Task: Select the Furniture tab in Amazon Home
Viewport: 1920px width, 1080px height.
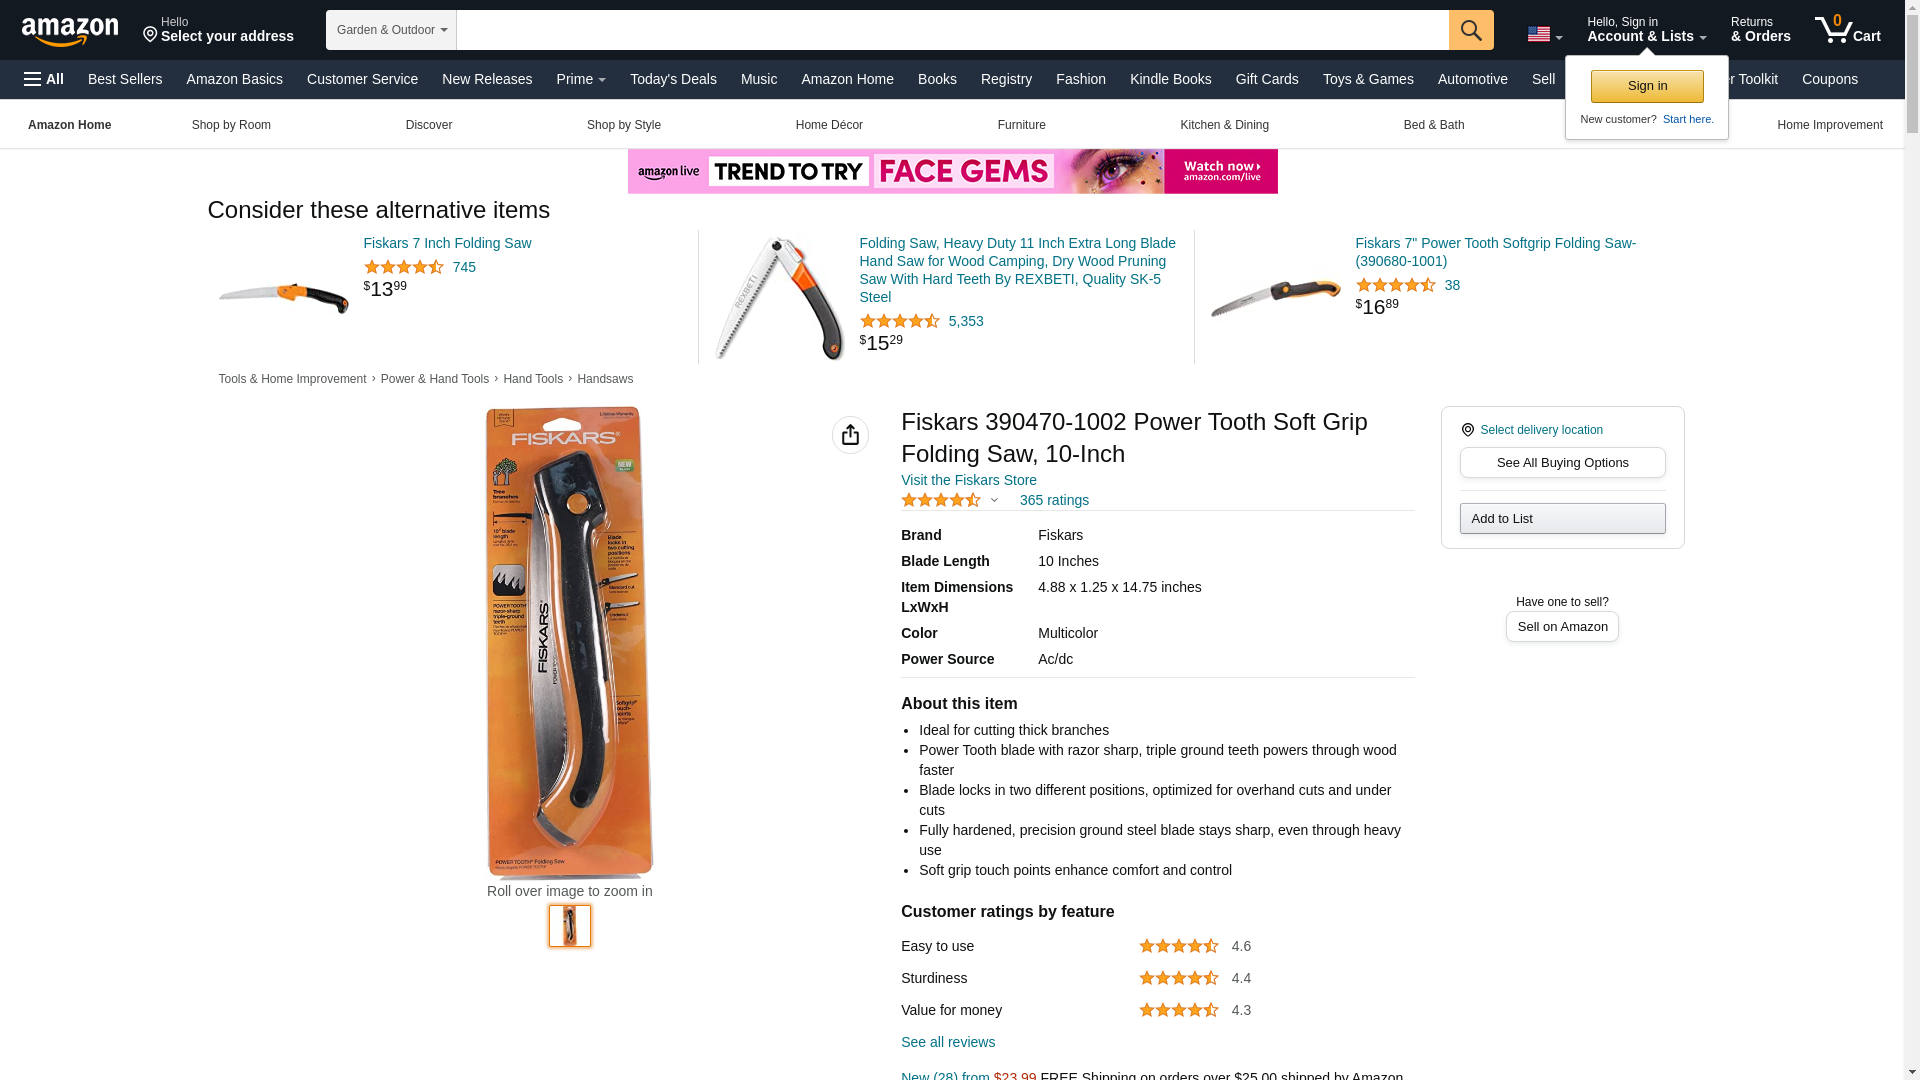Action: click(1021, 125)
